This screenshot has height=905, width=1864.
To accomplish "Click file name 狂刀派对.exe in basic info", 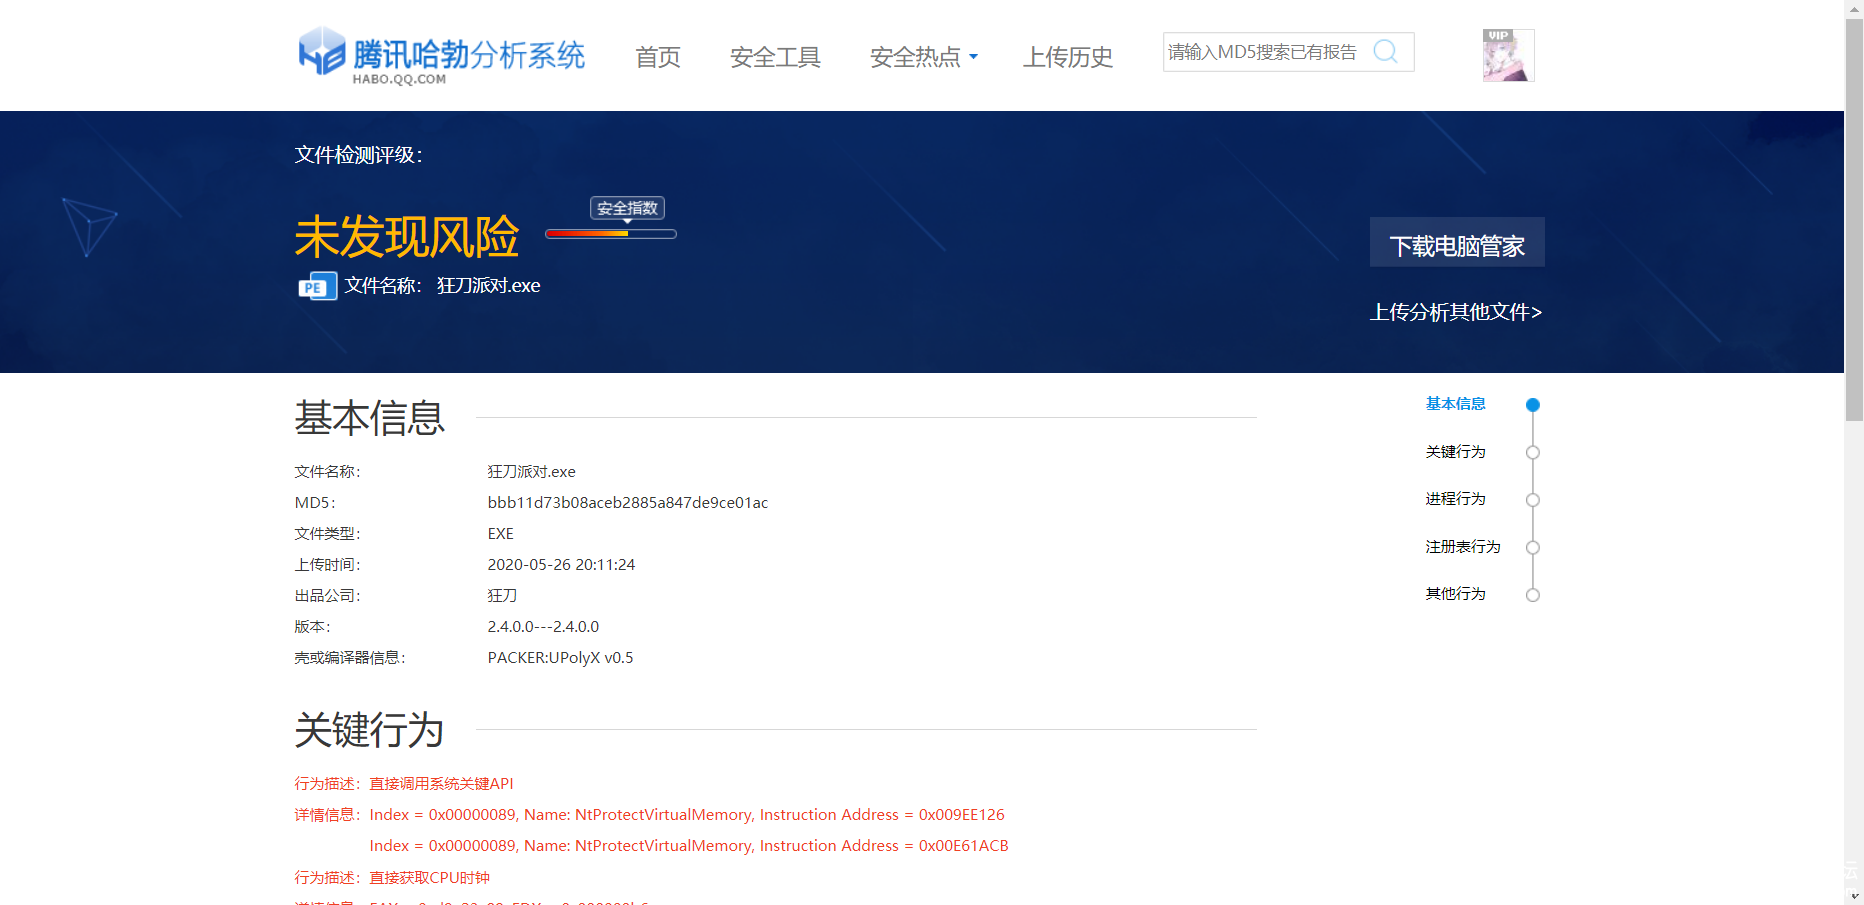I will point(531,472).
